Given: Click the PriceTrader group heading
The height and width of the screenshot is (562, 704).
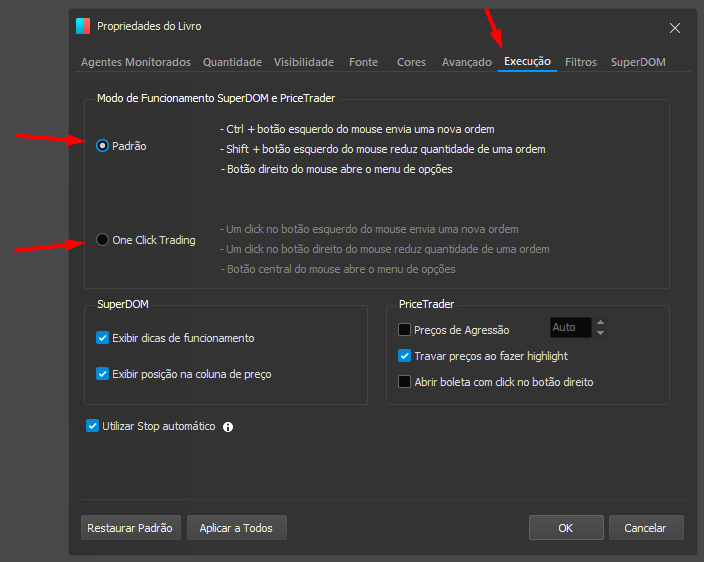Looking at the screenshot, I should [x=426, y=304].
